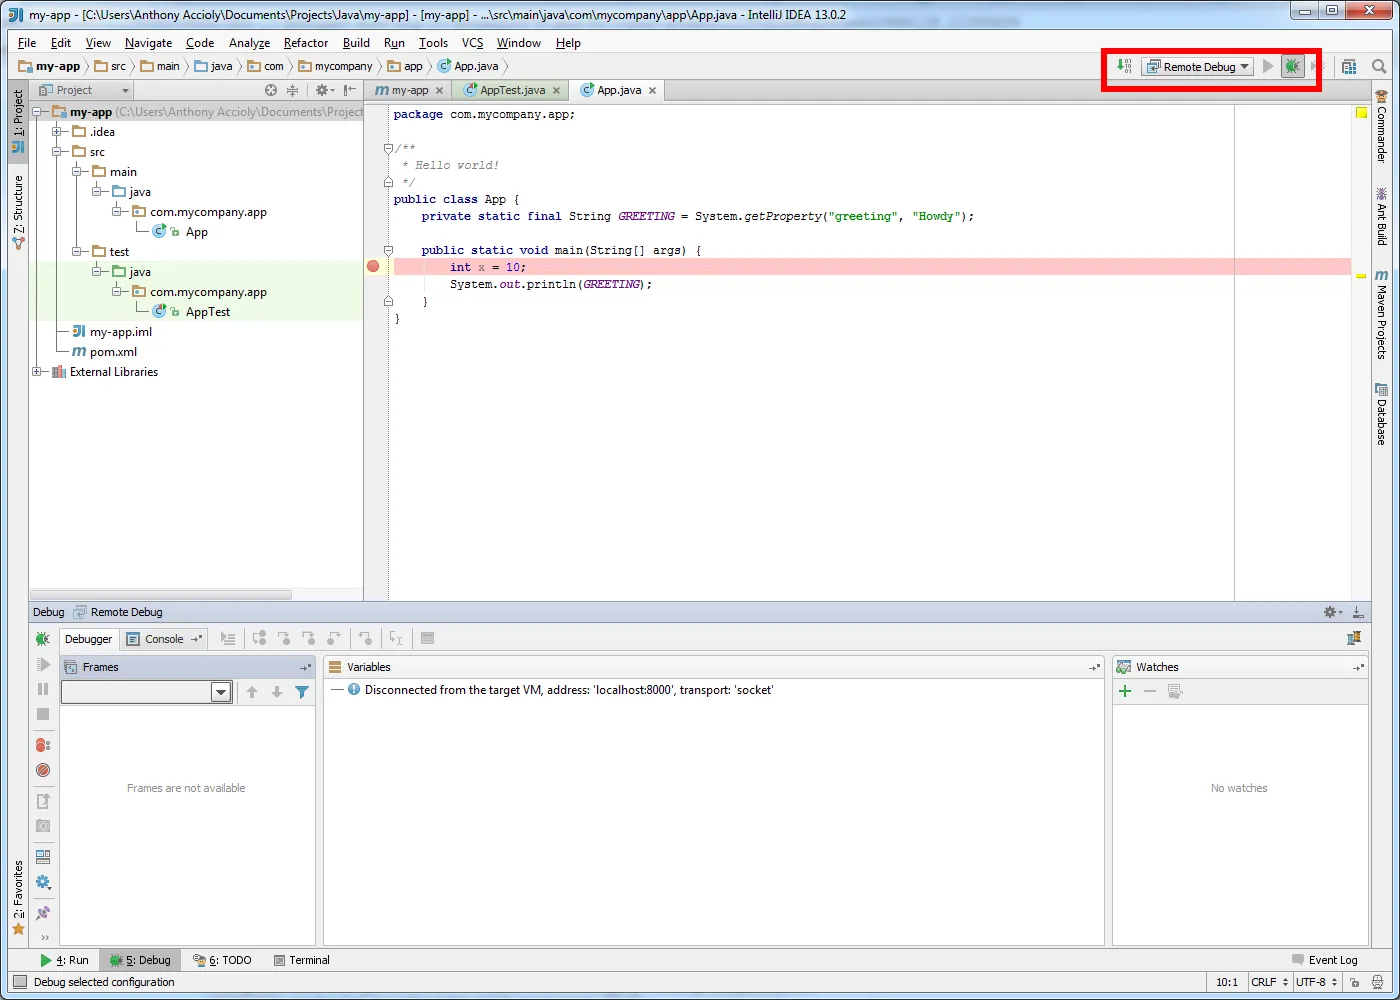Open the Database tool window
This screenshot has width=1400, height=1000.
click(x=1381, y=414)
